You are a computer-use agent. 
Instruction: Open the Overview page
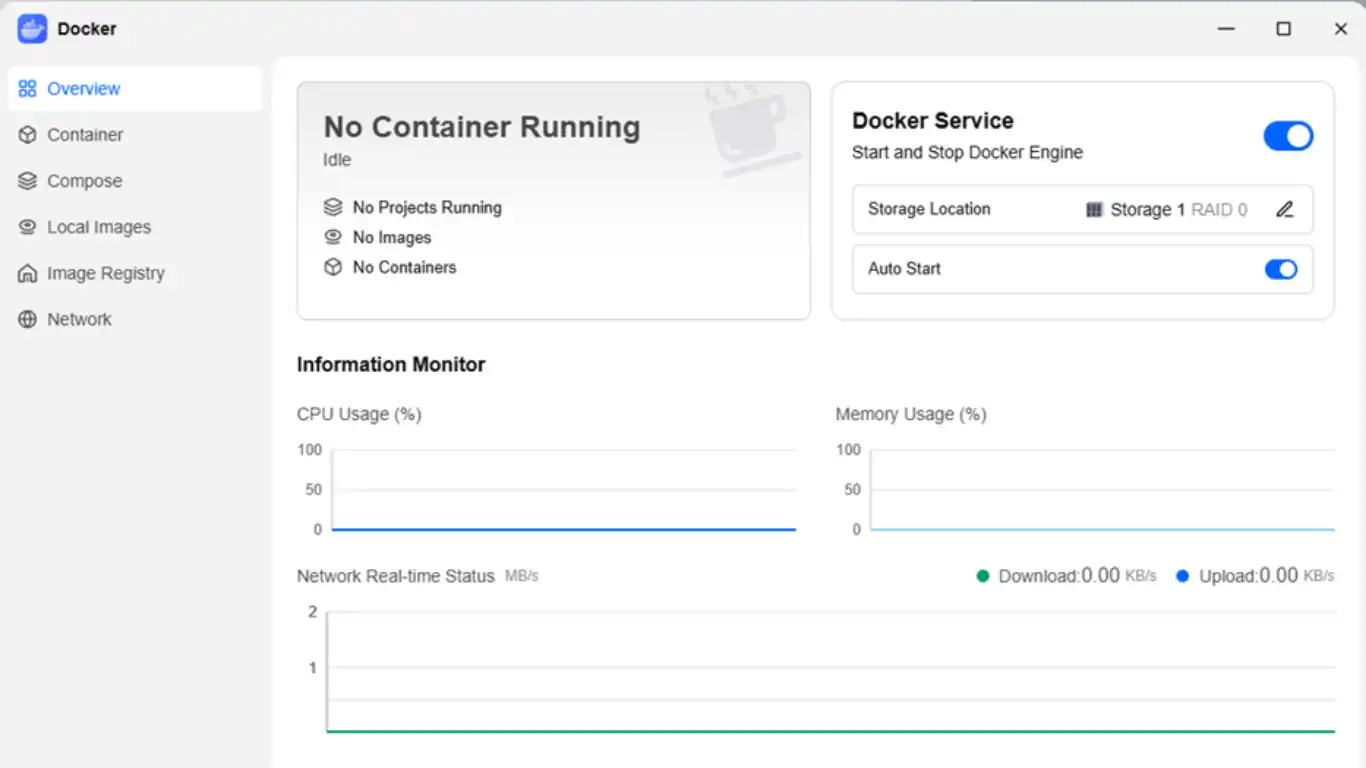click(135, 89)
